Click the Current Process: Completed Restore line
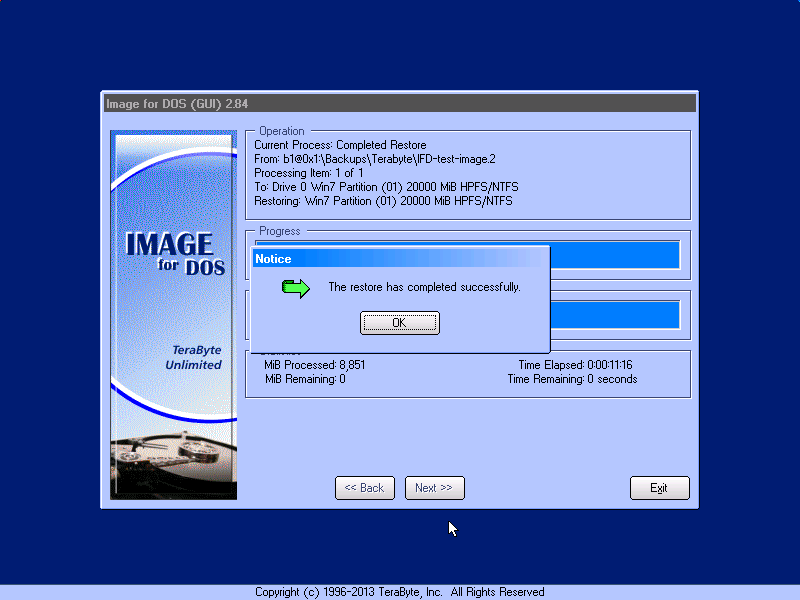The width and height of the screenshot is (800, 600). (340, 145)
